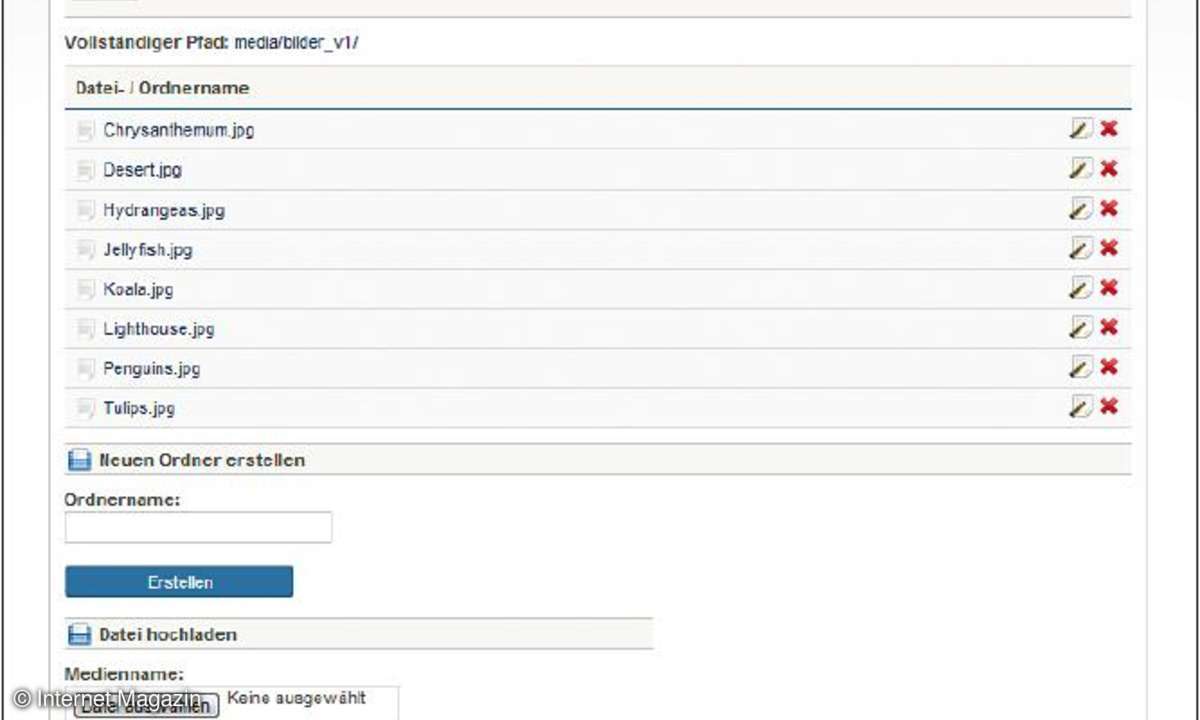Screen dimensions: 1200x720
Task: Delete Jellyfish.jpg with the red X icon
Action: click(1109, 248)
